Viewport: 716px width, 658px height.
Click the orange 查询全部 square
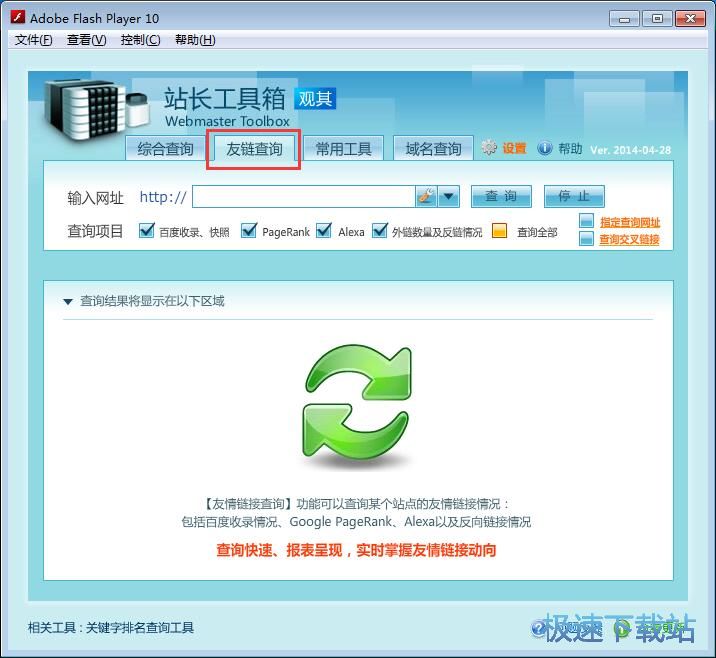[500, 231]
